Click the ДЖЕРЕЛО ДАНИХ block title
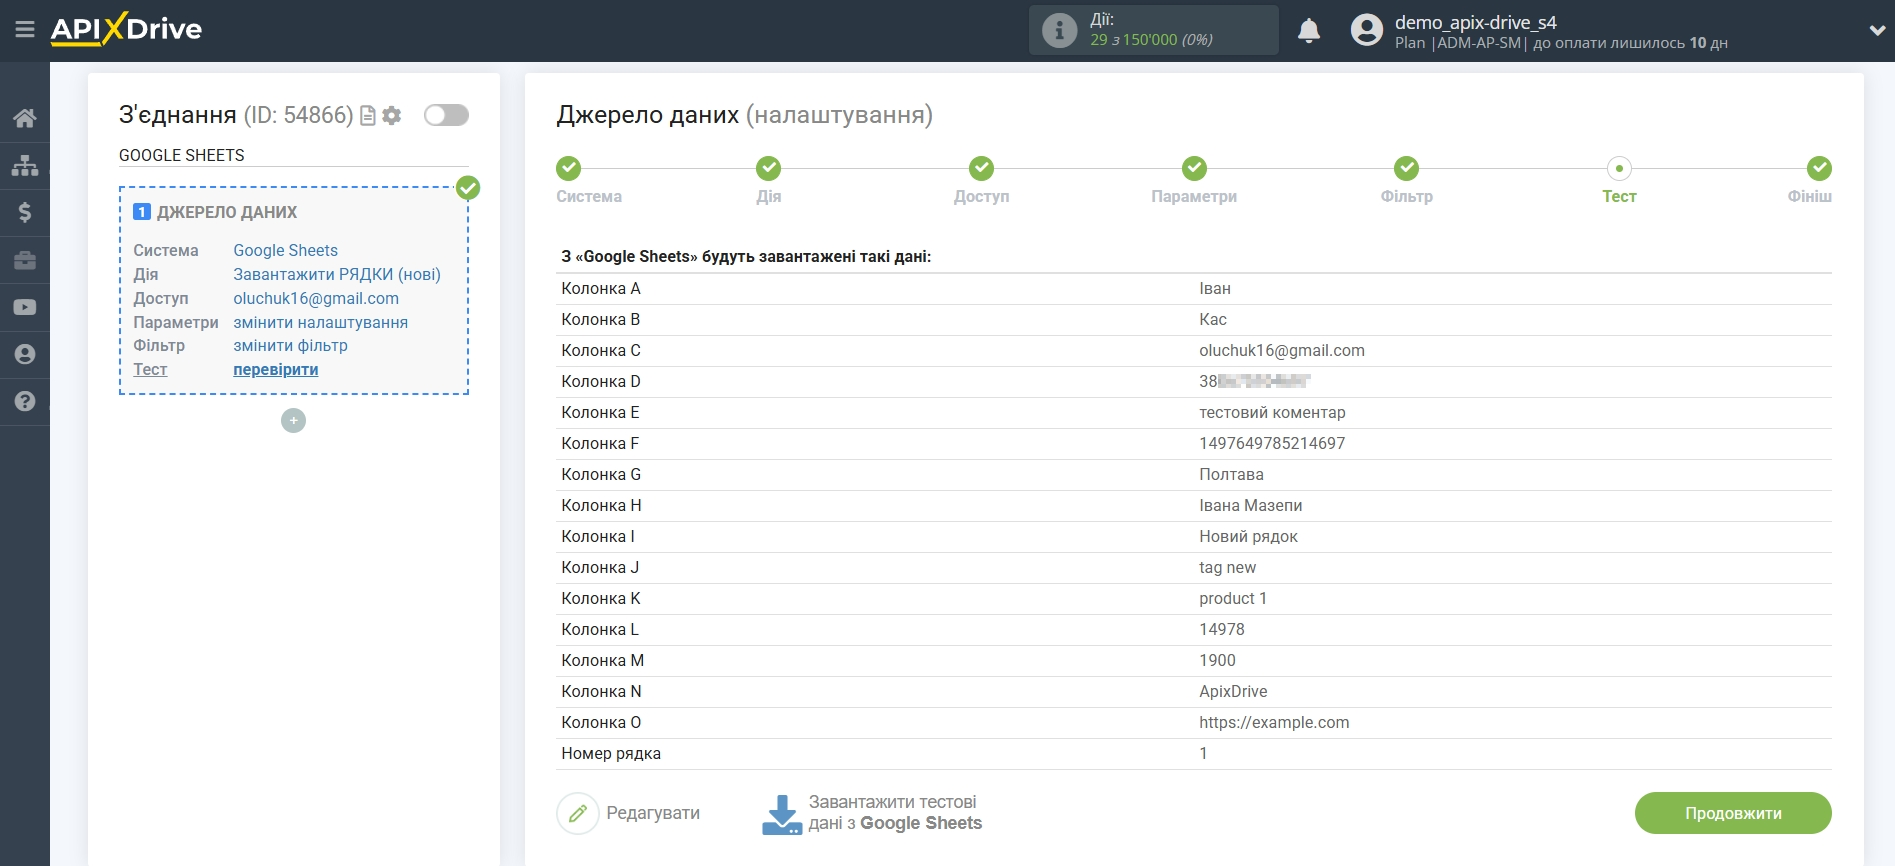Screen dimensions: 1895x866 (227, 212)
